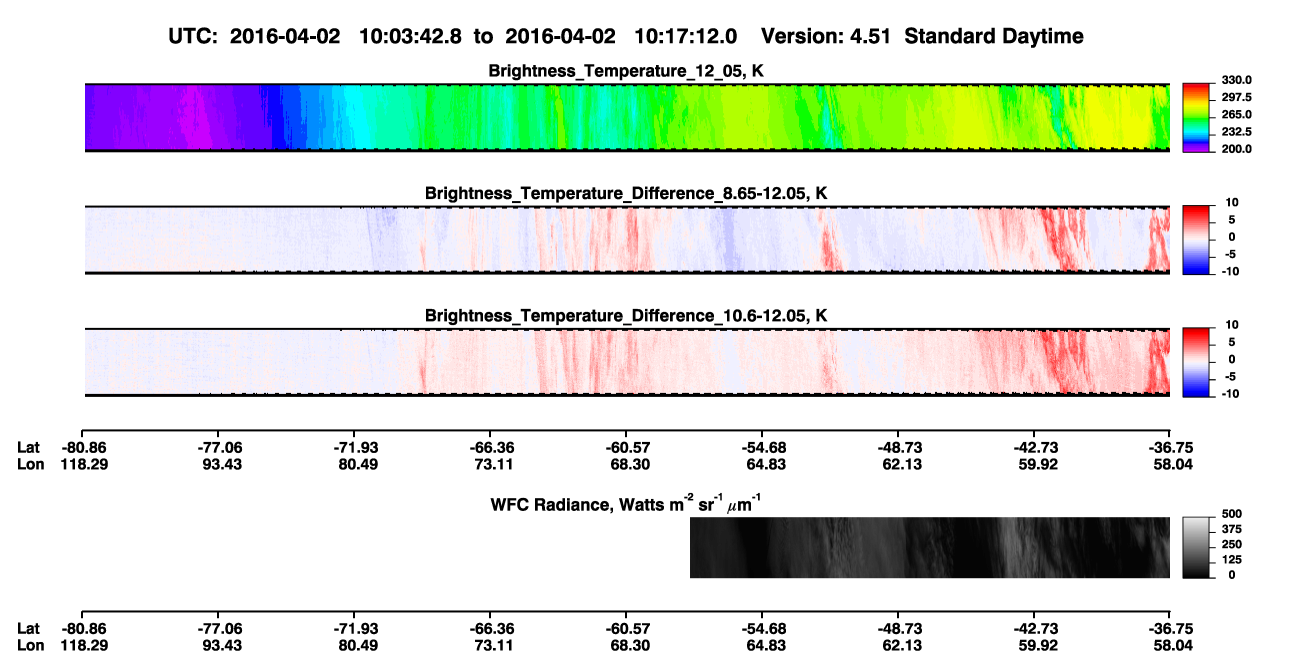Select the title 'Brightness_Temperature_12_05, K'
The height and width of the screenshot is (667, 1300).
click(627, 70)
